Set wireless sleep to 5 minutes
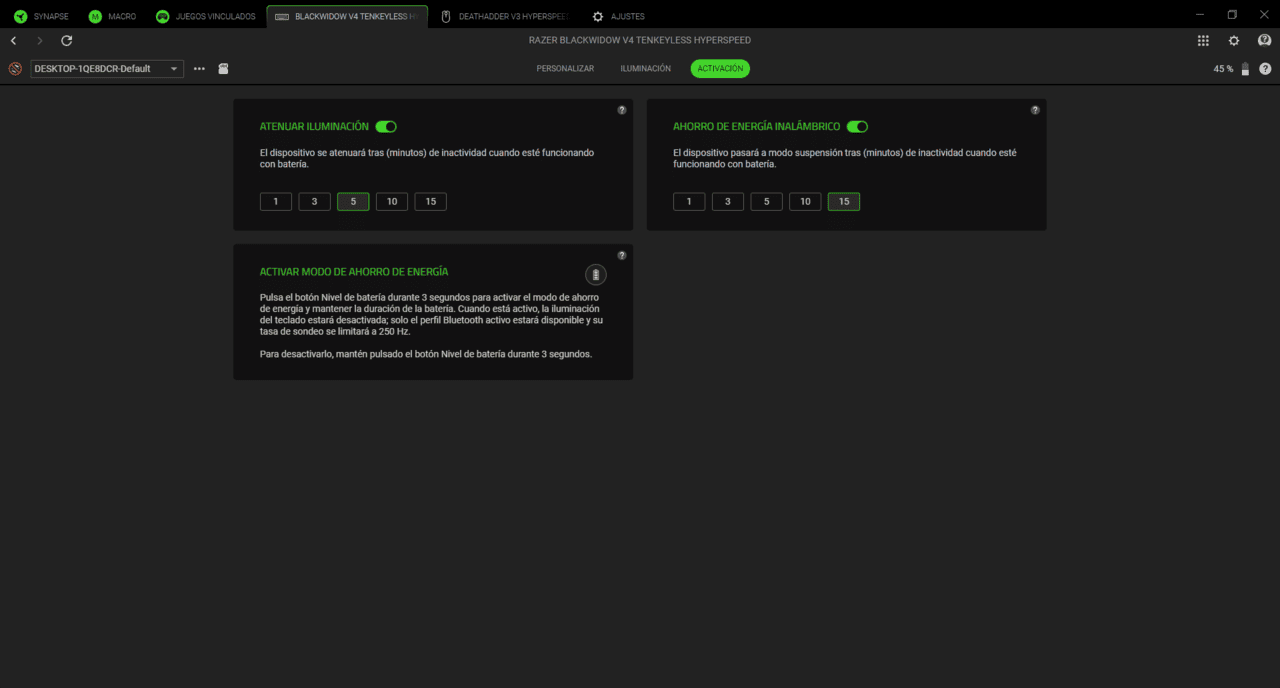1280x688 pixels. click(x=767, y=202)
